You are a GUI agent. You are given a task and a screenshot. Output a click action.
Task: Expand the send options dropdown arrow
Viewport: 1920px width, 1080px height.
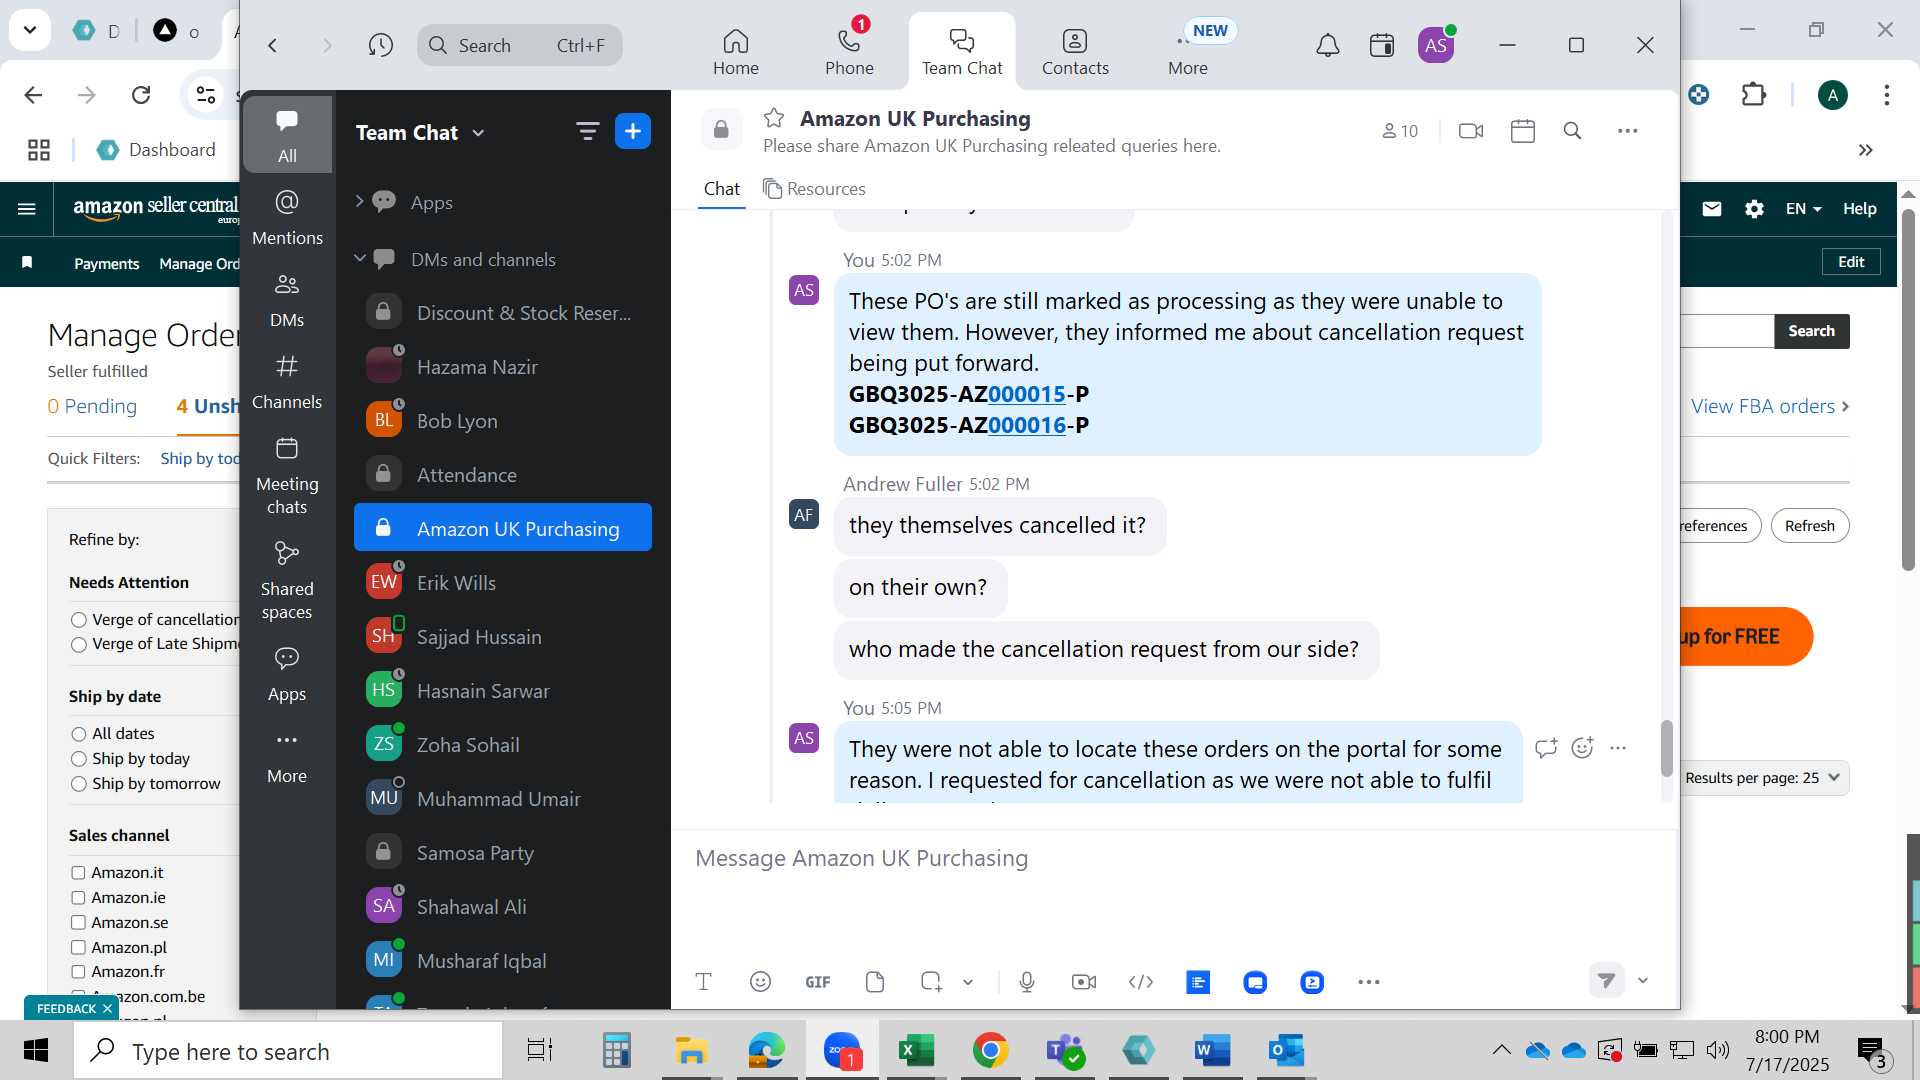[x=1642, y=981]
